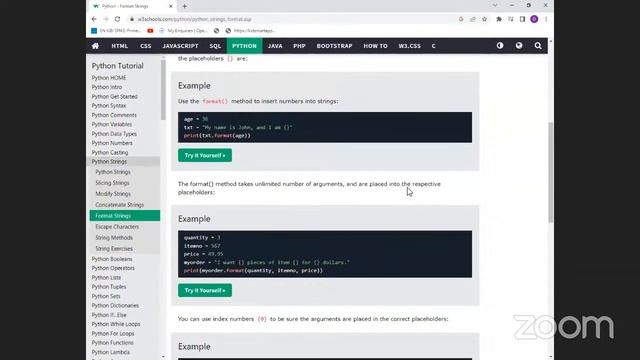Open Python Syntax in sidebar

point(109,106)
